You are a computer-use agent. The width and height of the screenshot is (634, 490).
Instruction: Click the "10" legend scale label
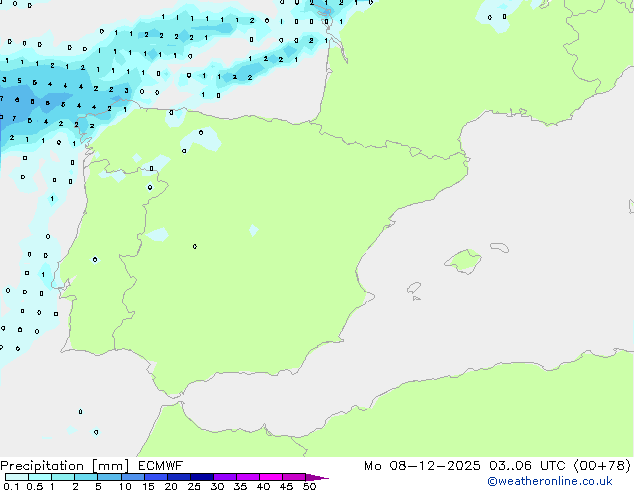click(x=125, y=486)
